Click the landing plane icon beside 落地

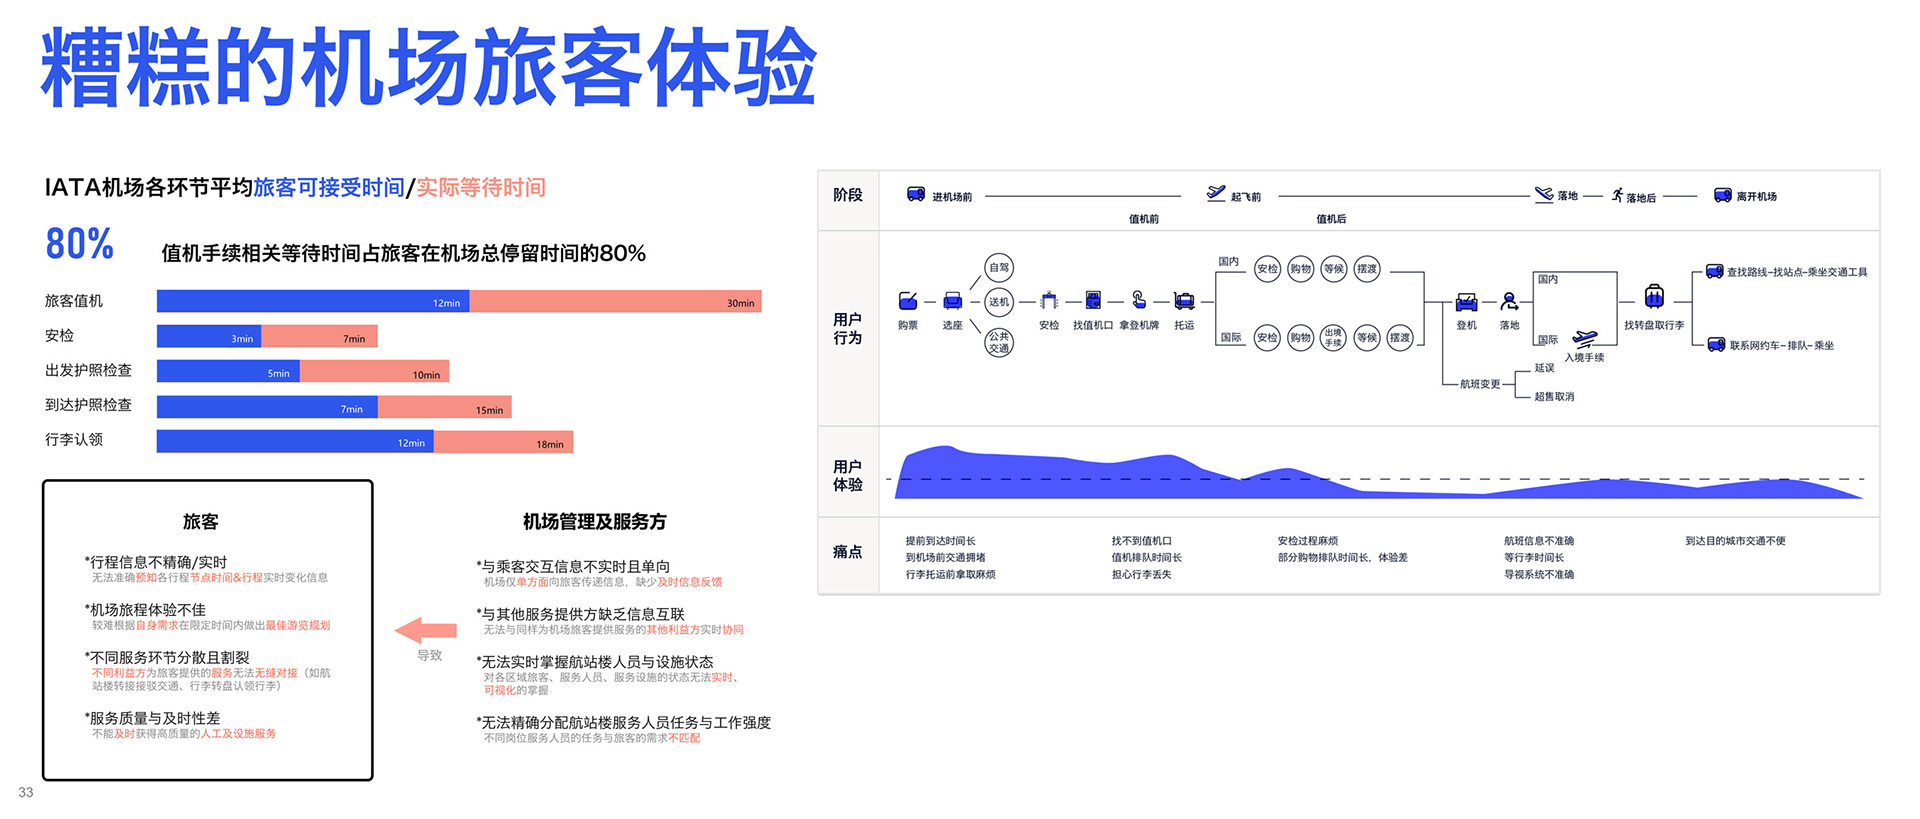[1544, 194]
